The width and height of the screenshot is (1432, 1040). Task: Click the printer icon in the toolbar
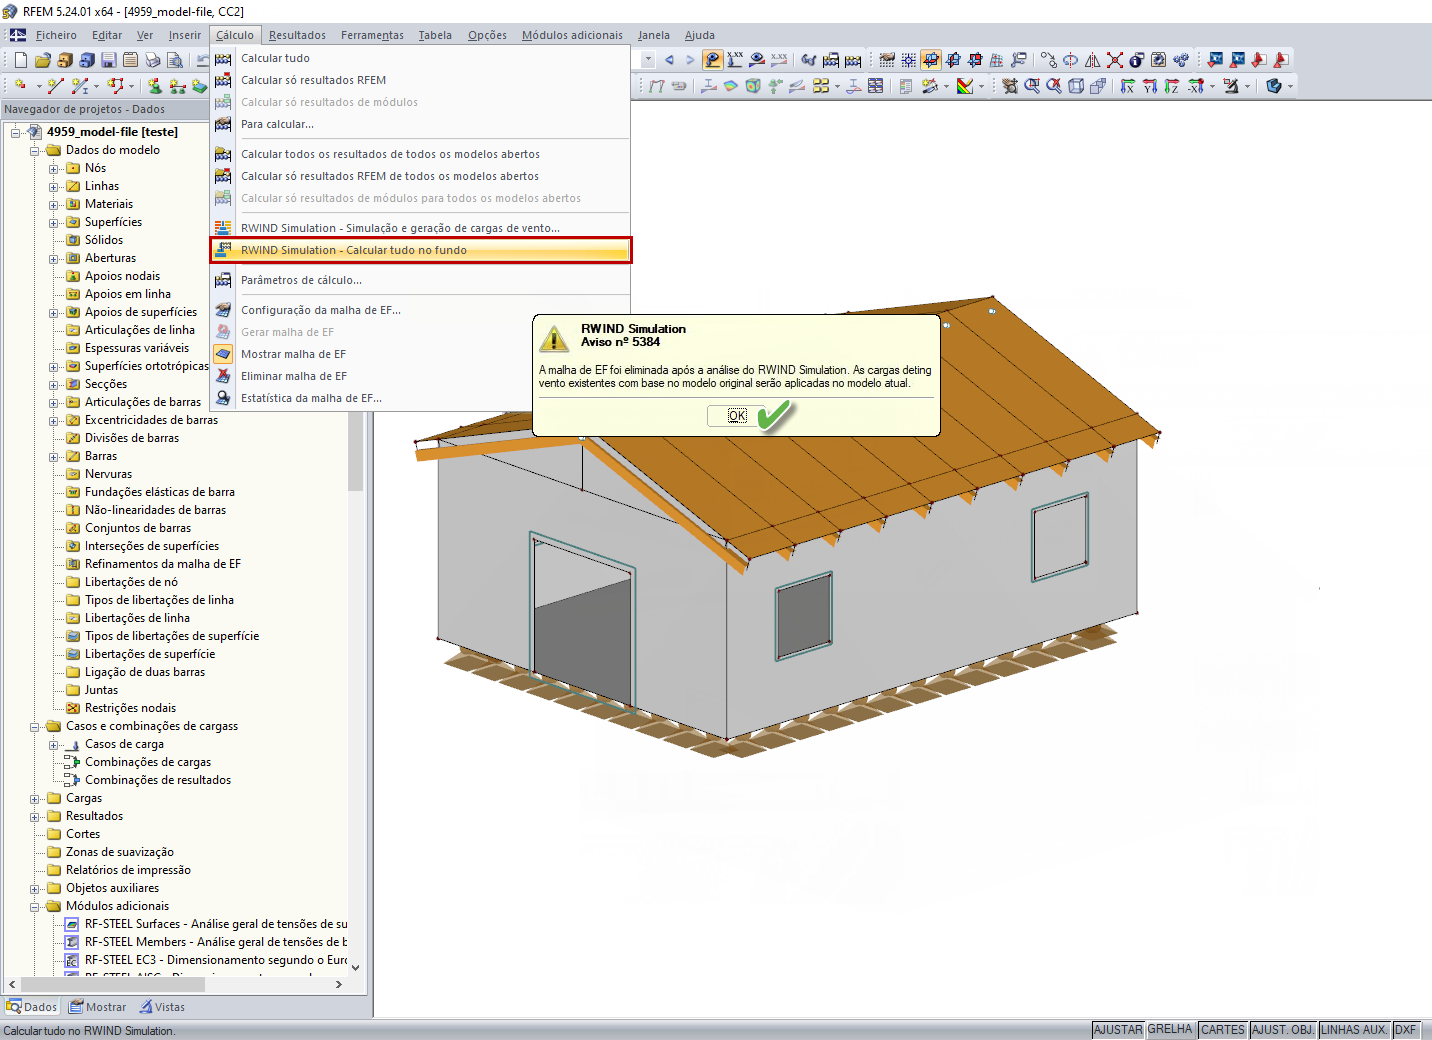point(153,60)
